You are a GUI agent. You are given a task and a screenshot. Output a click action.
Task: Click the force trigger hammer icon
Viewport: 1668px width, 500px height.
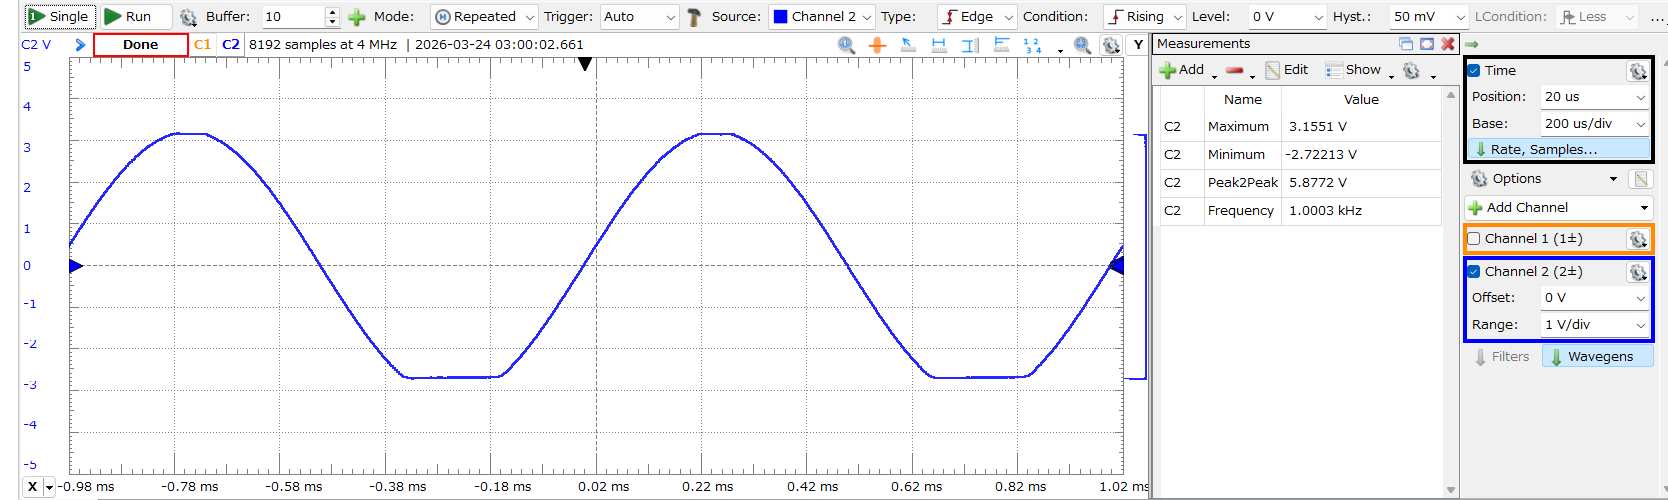coord(694,17)
